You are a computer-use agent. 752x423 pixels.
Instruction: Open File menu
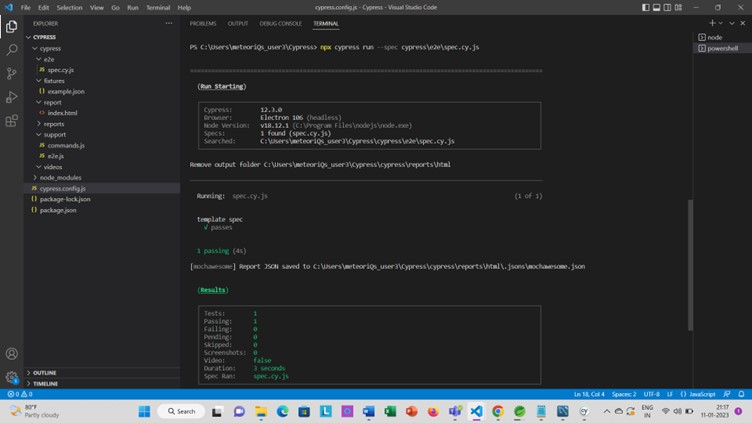[x=25, y=8]
